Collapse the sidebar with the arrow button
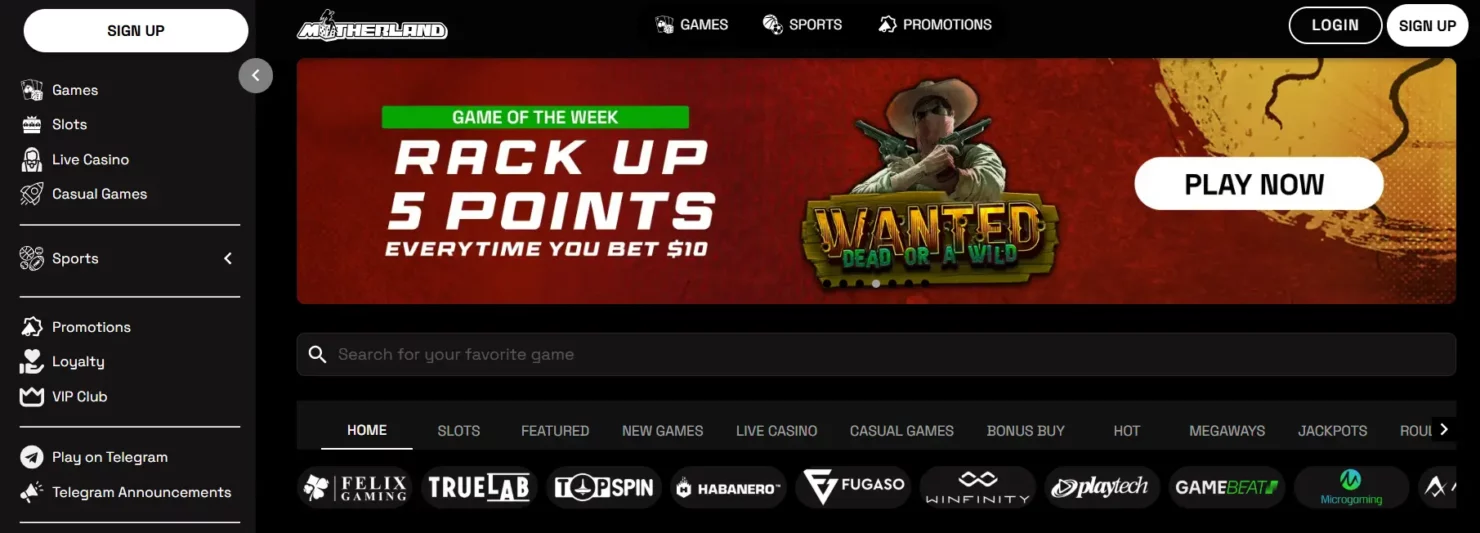Viewport: 1480px width, 533px height. [x=256, y=75]
